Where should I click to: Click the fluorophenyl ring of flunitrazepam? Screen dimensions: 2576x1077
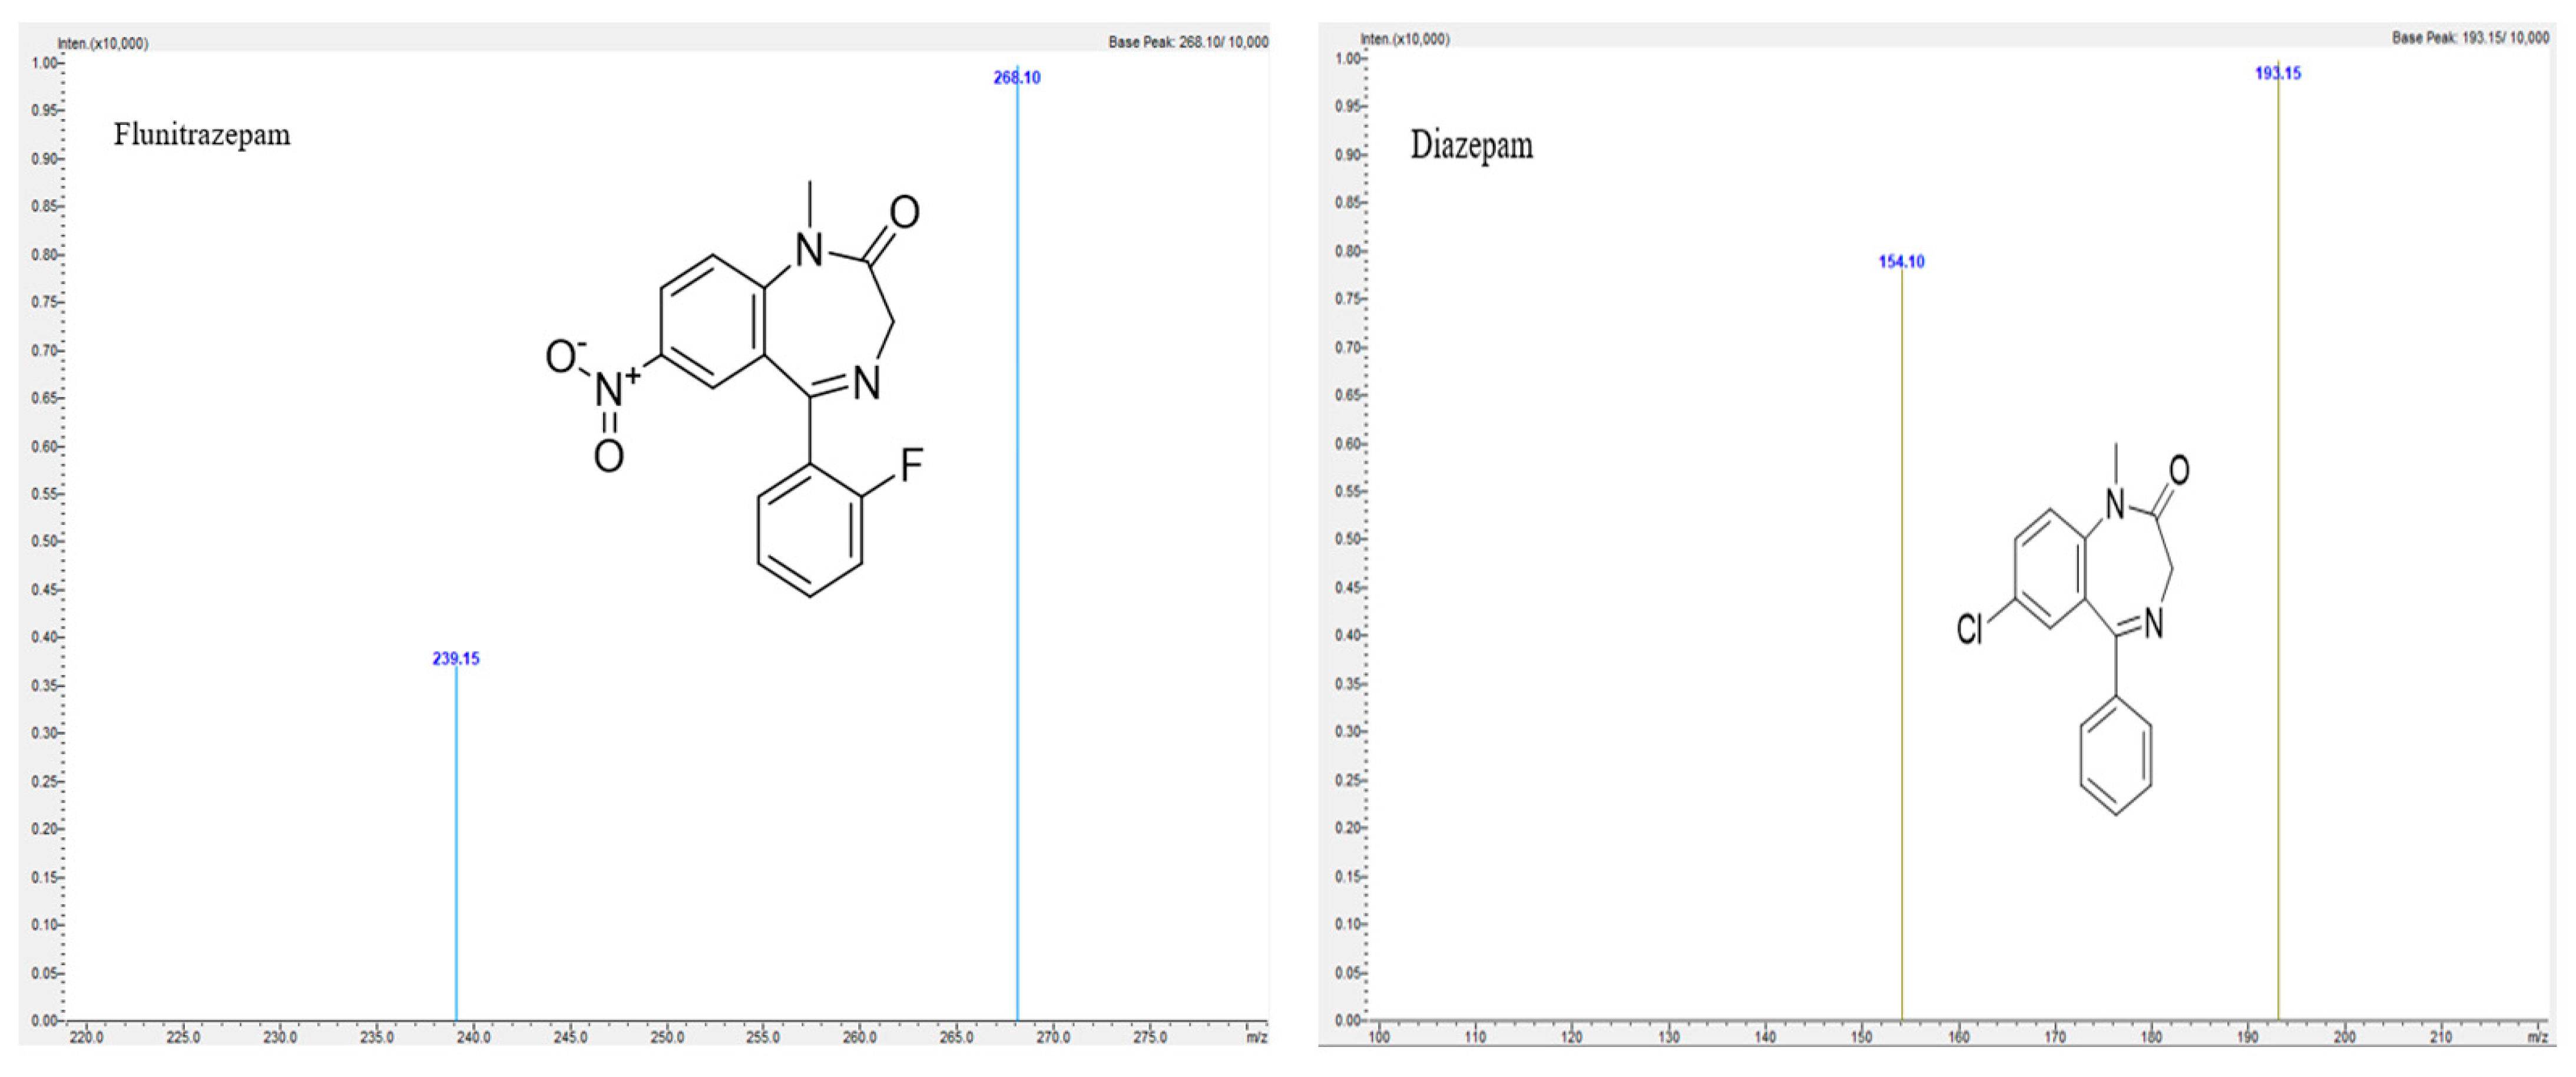pyautogui.click(x=809, y=530)
